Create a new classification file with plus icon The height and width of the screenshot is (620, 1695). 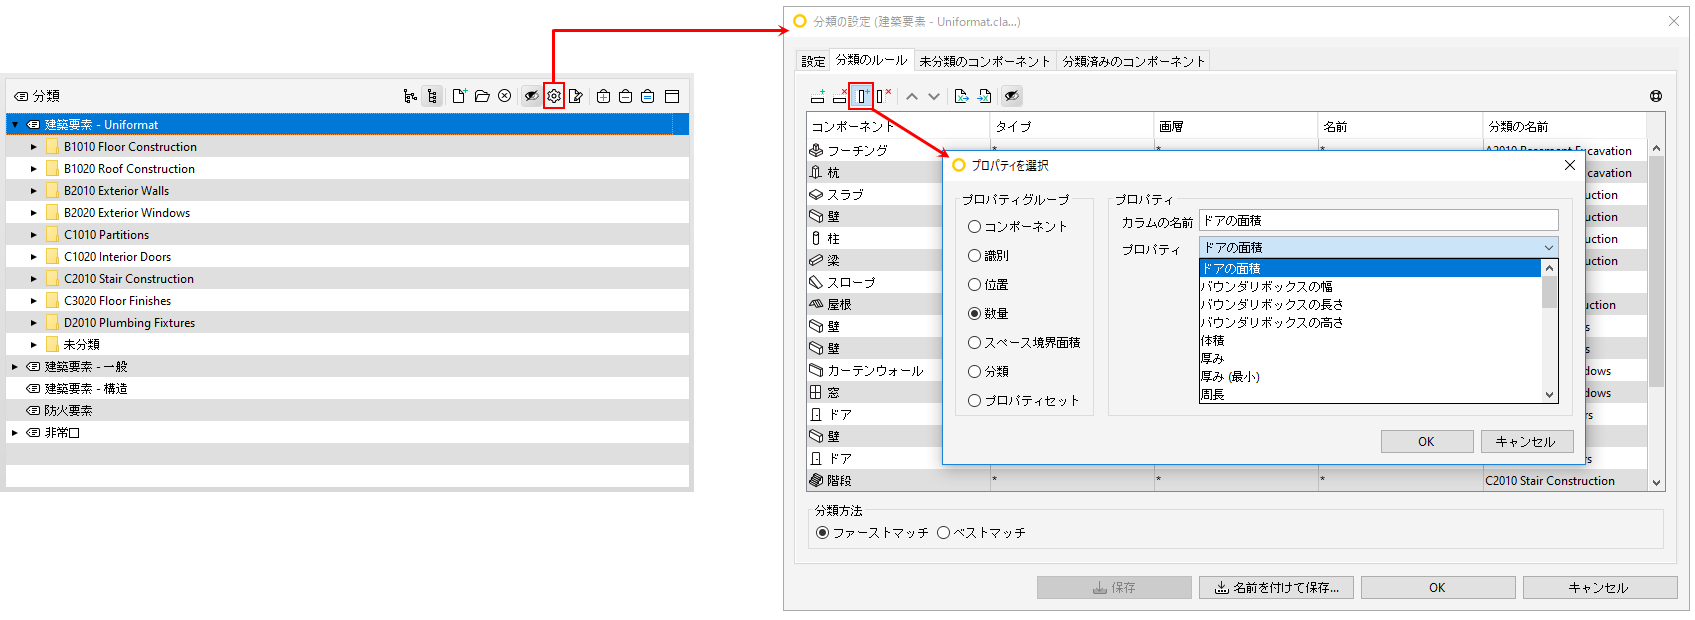(459, 96)
